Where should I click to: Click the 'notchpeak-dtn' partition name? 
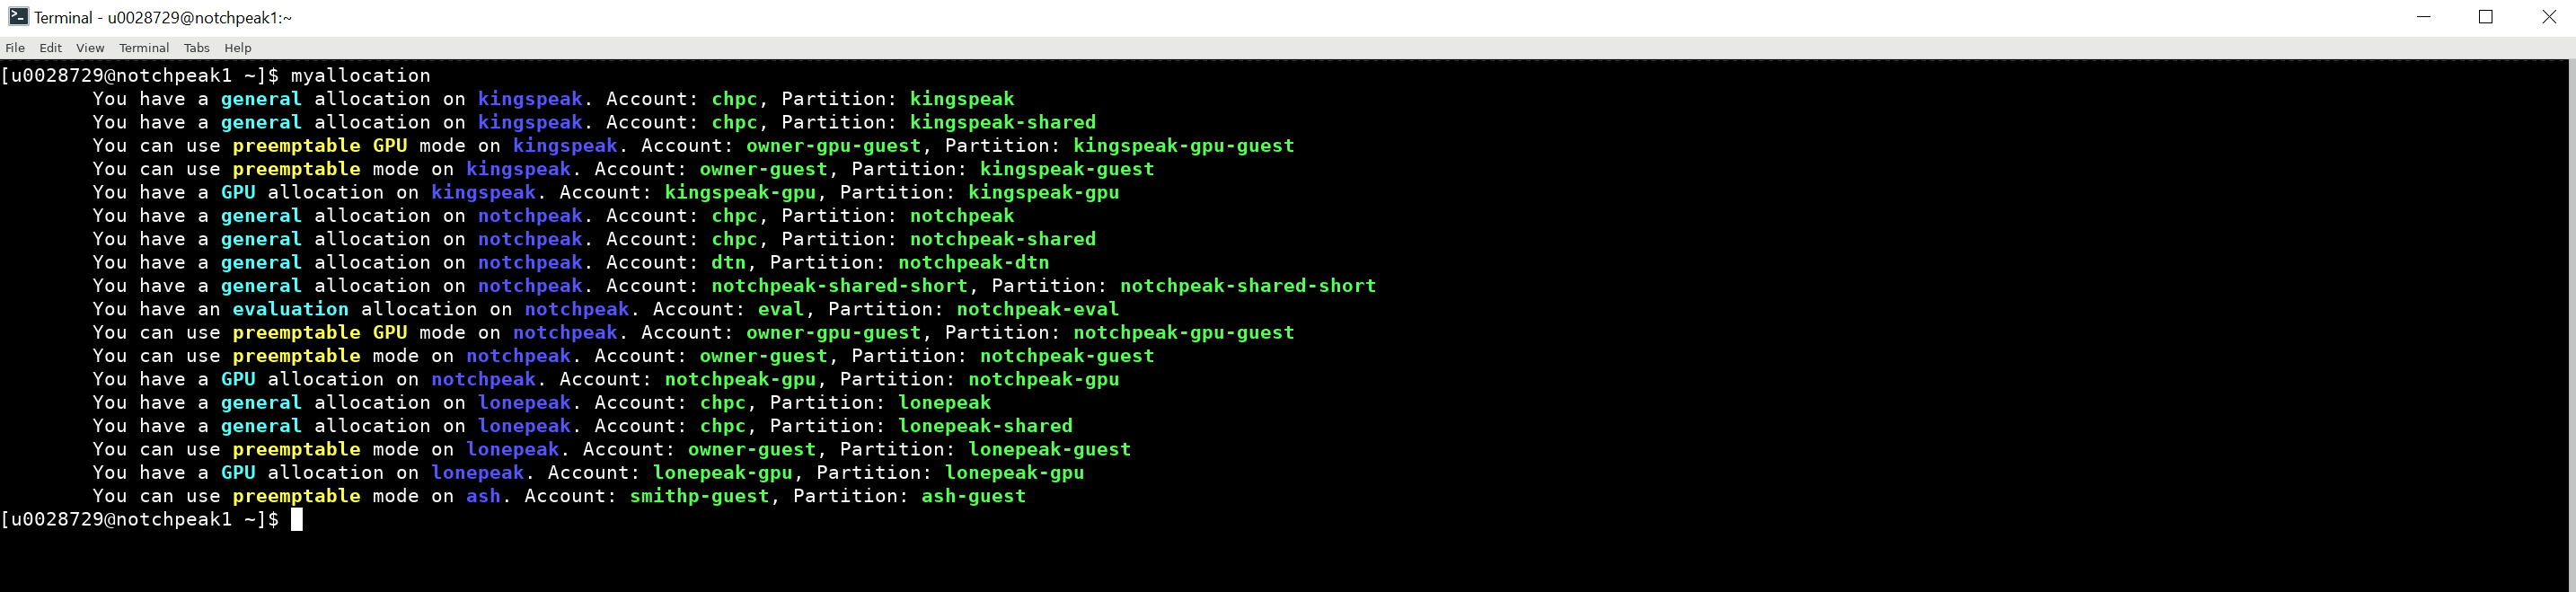(x=973, y=262)
